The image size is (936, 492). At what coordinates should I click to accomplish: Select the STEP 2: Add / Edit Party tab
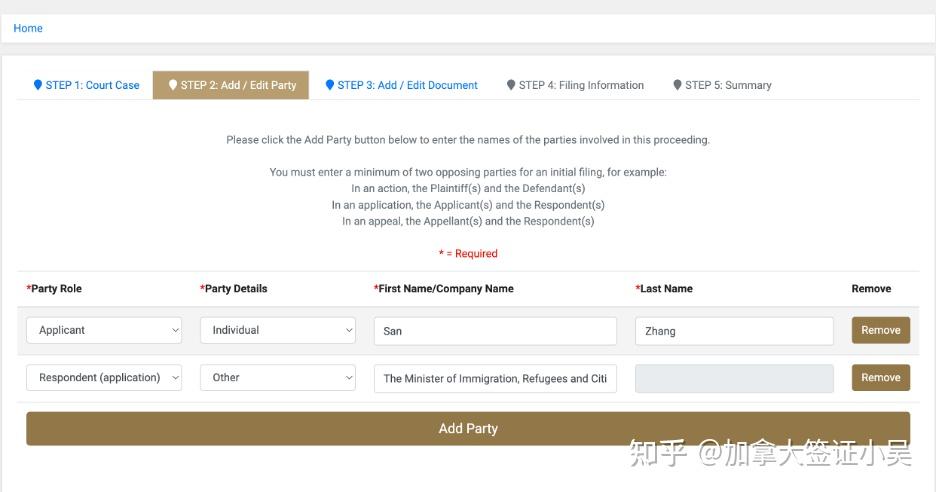[x=238, y=85]
